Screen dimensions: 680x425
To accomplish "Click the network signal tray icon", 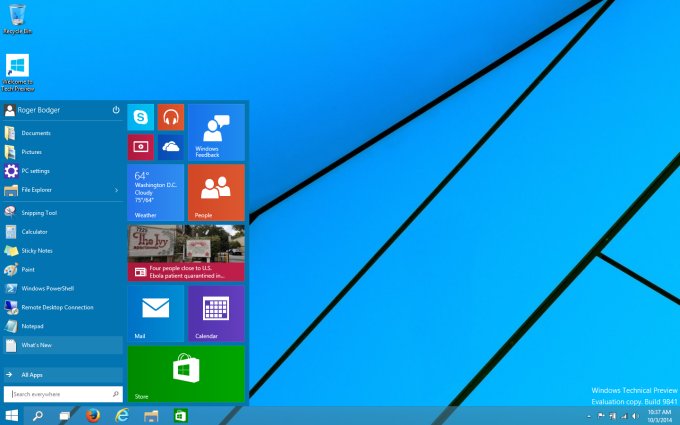I will coord(624,416).
